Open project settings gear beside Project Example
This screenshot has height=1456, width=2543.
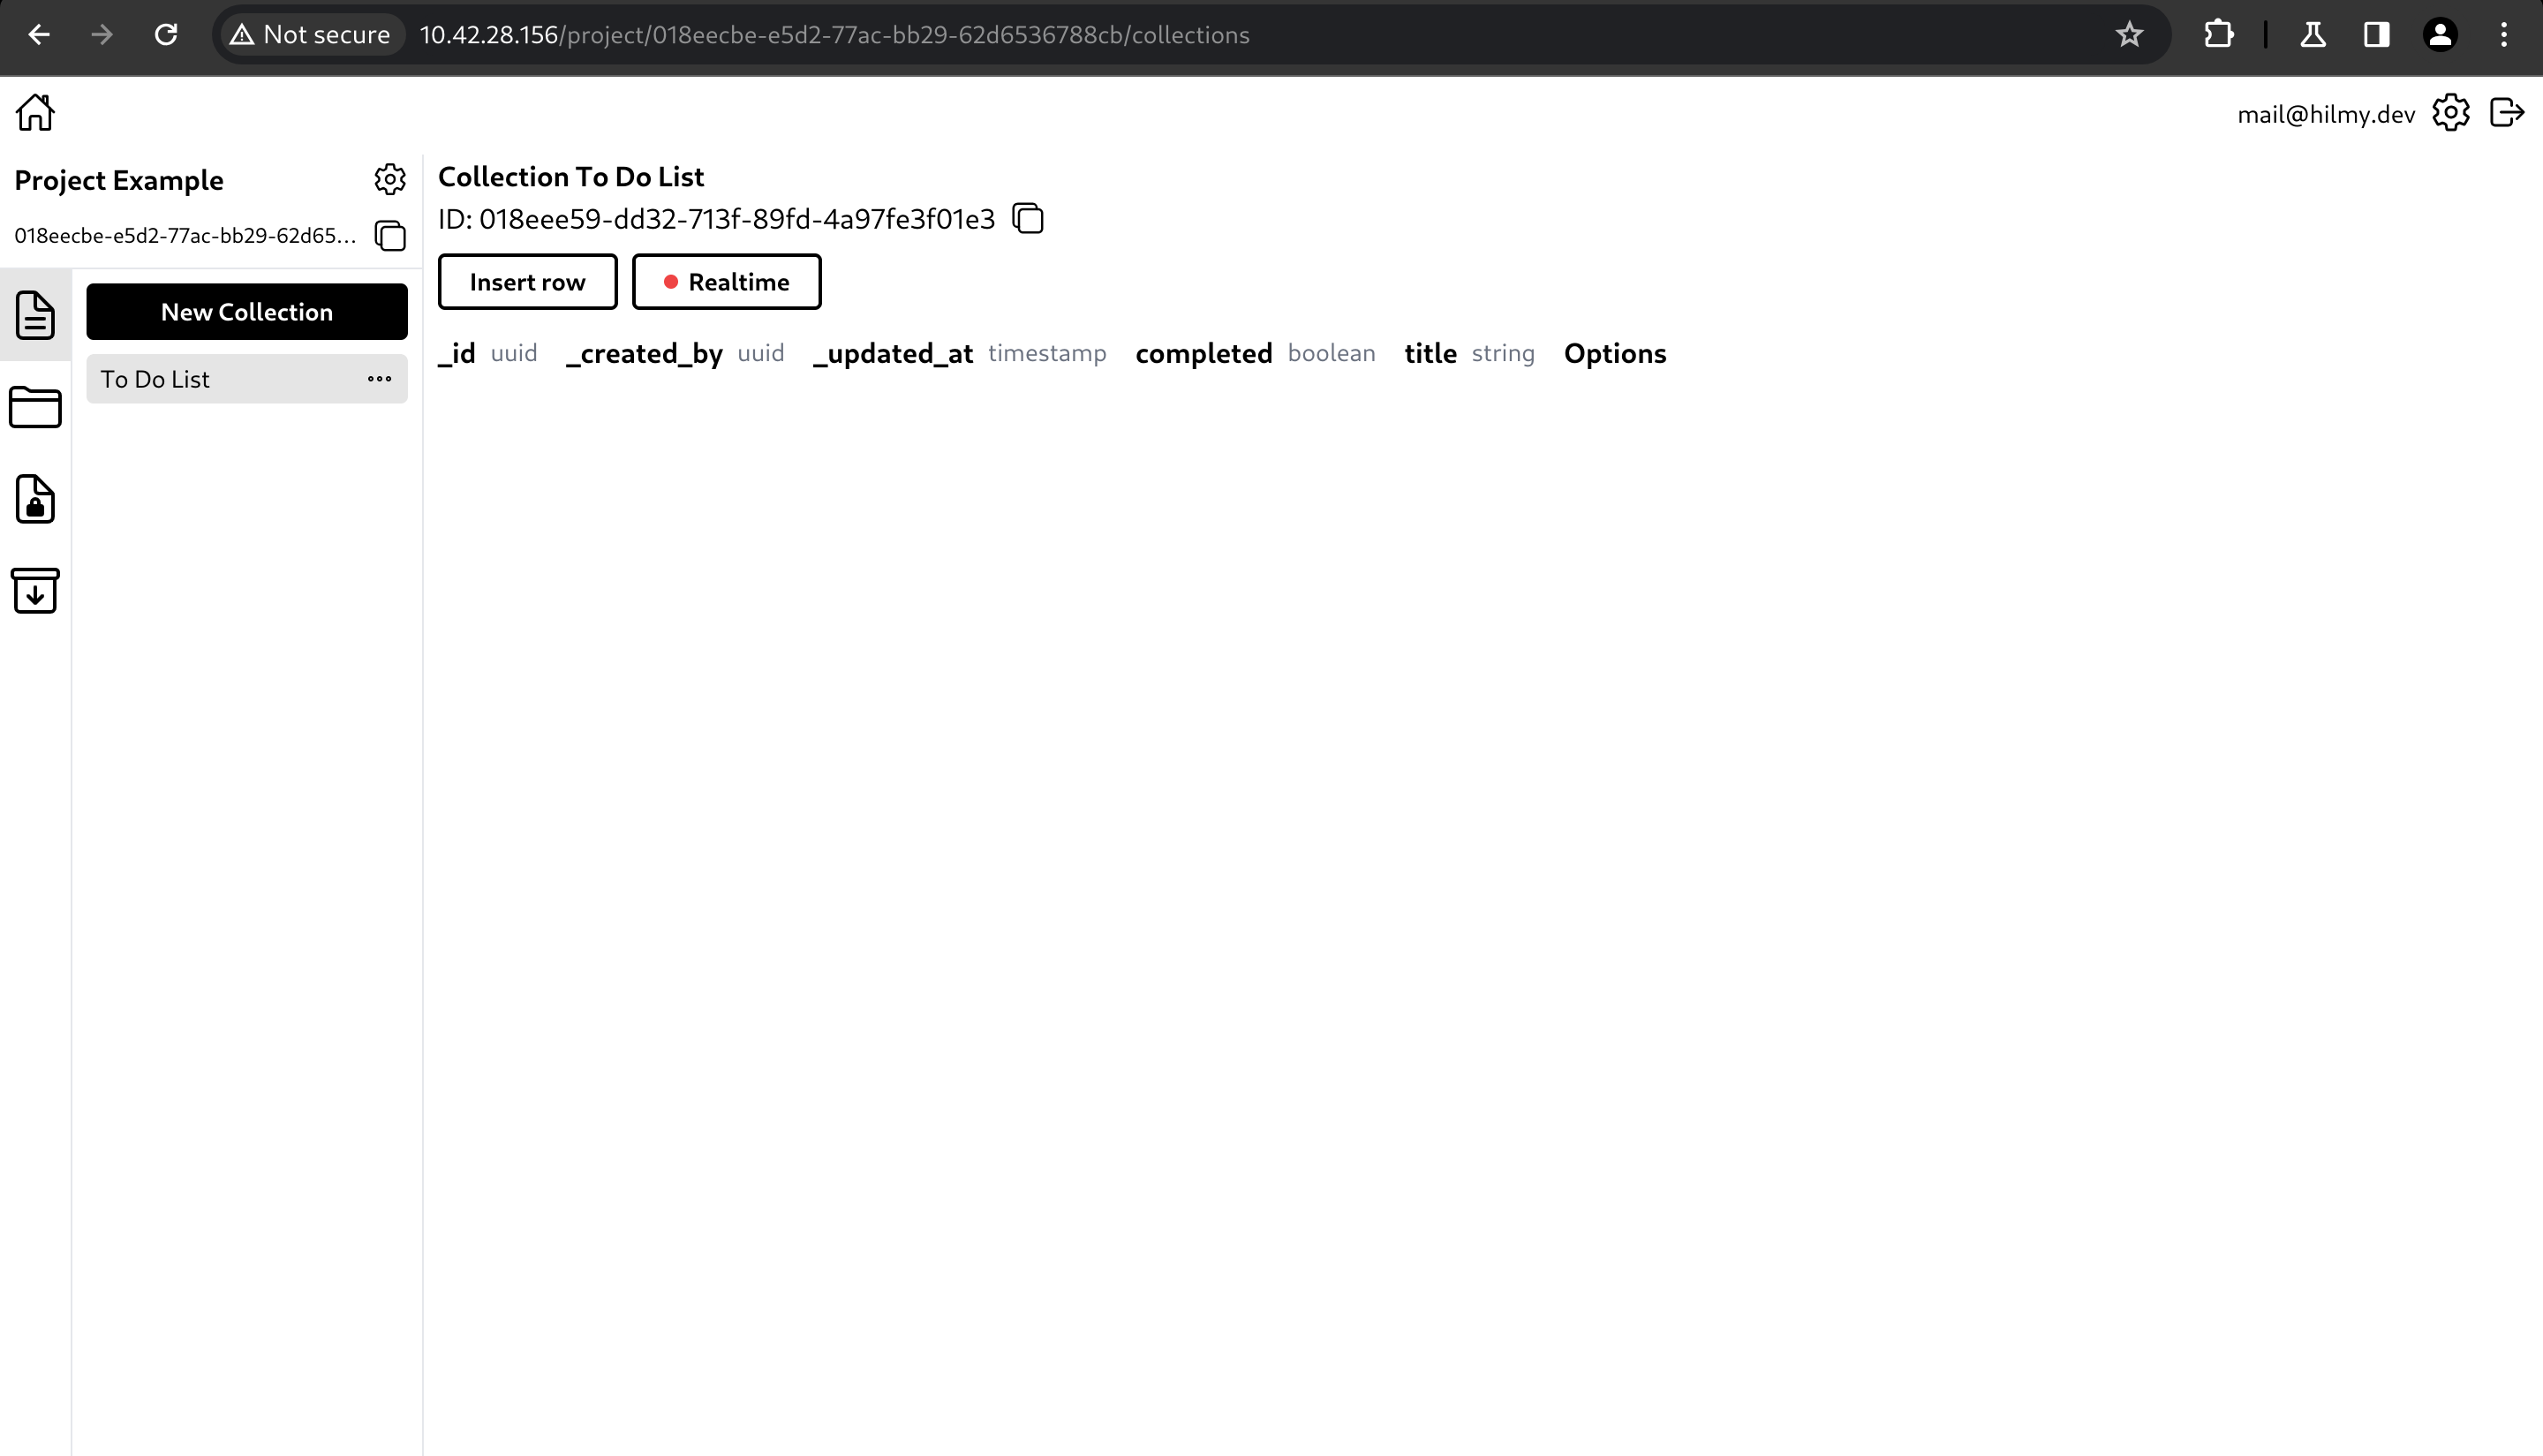(x=389, y=179)
